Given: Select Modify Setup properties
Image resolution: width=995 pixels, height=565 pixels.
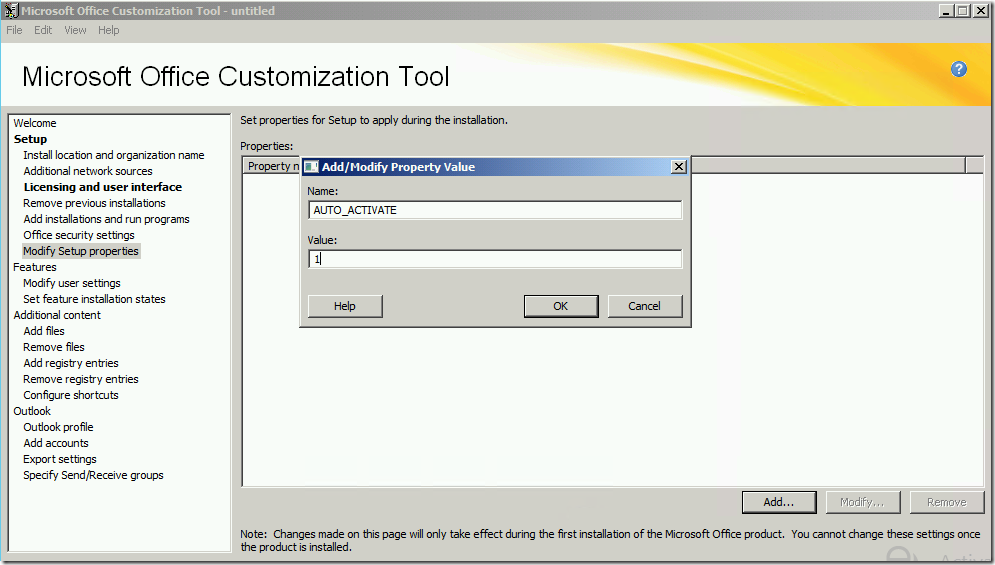Looking at the screenshot, I should click(81, 251).
